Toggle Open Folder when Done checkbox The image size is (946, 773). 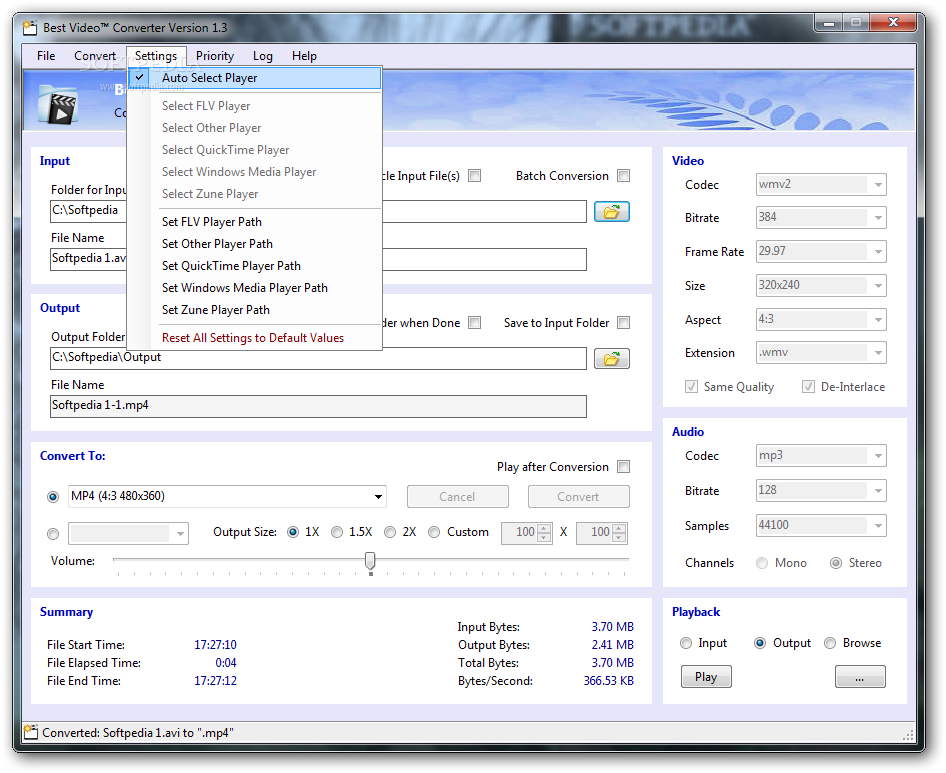click(x=475, y=323)
